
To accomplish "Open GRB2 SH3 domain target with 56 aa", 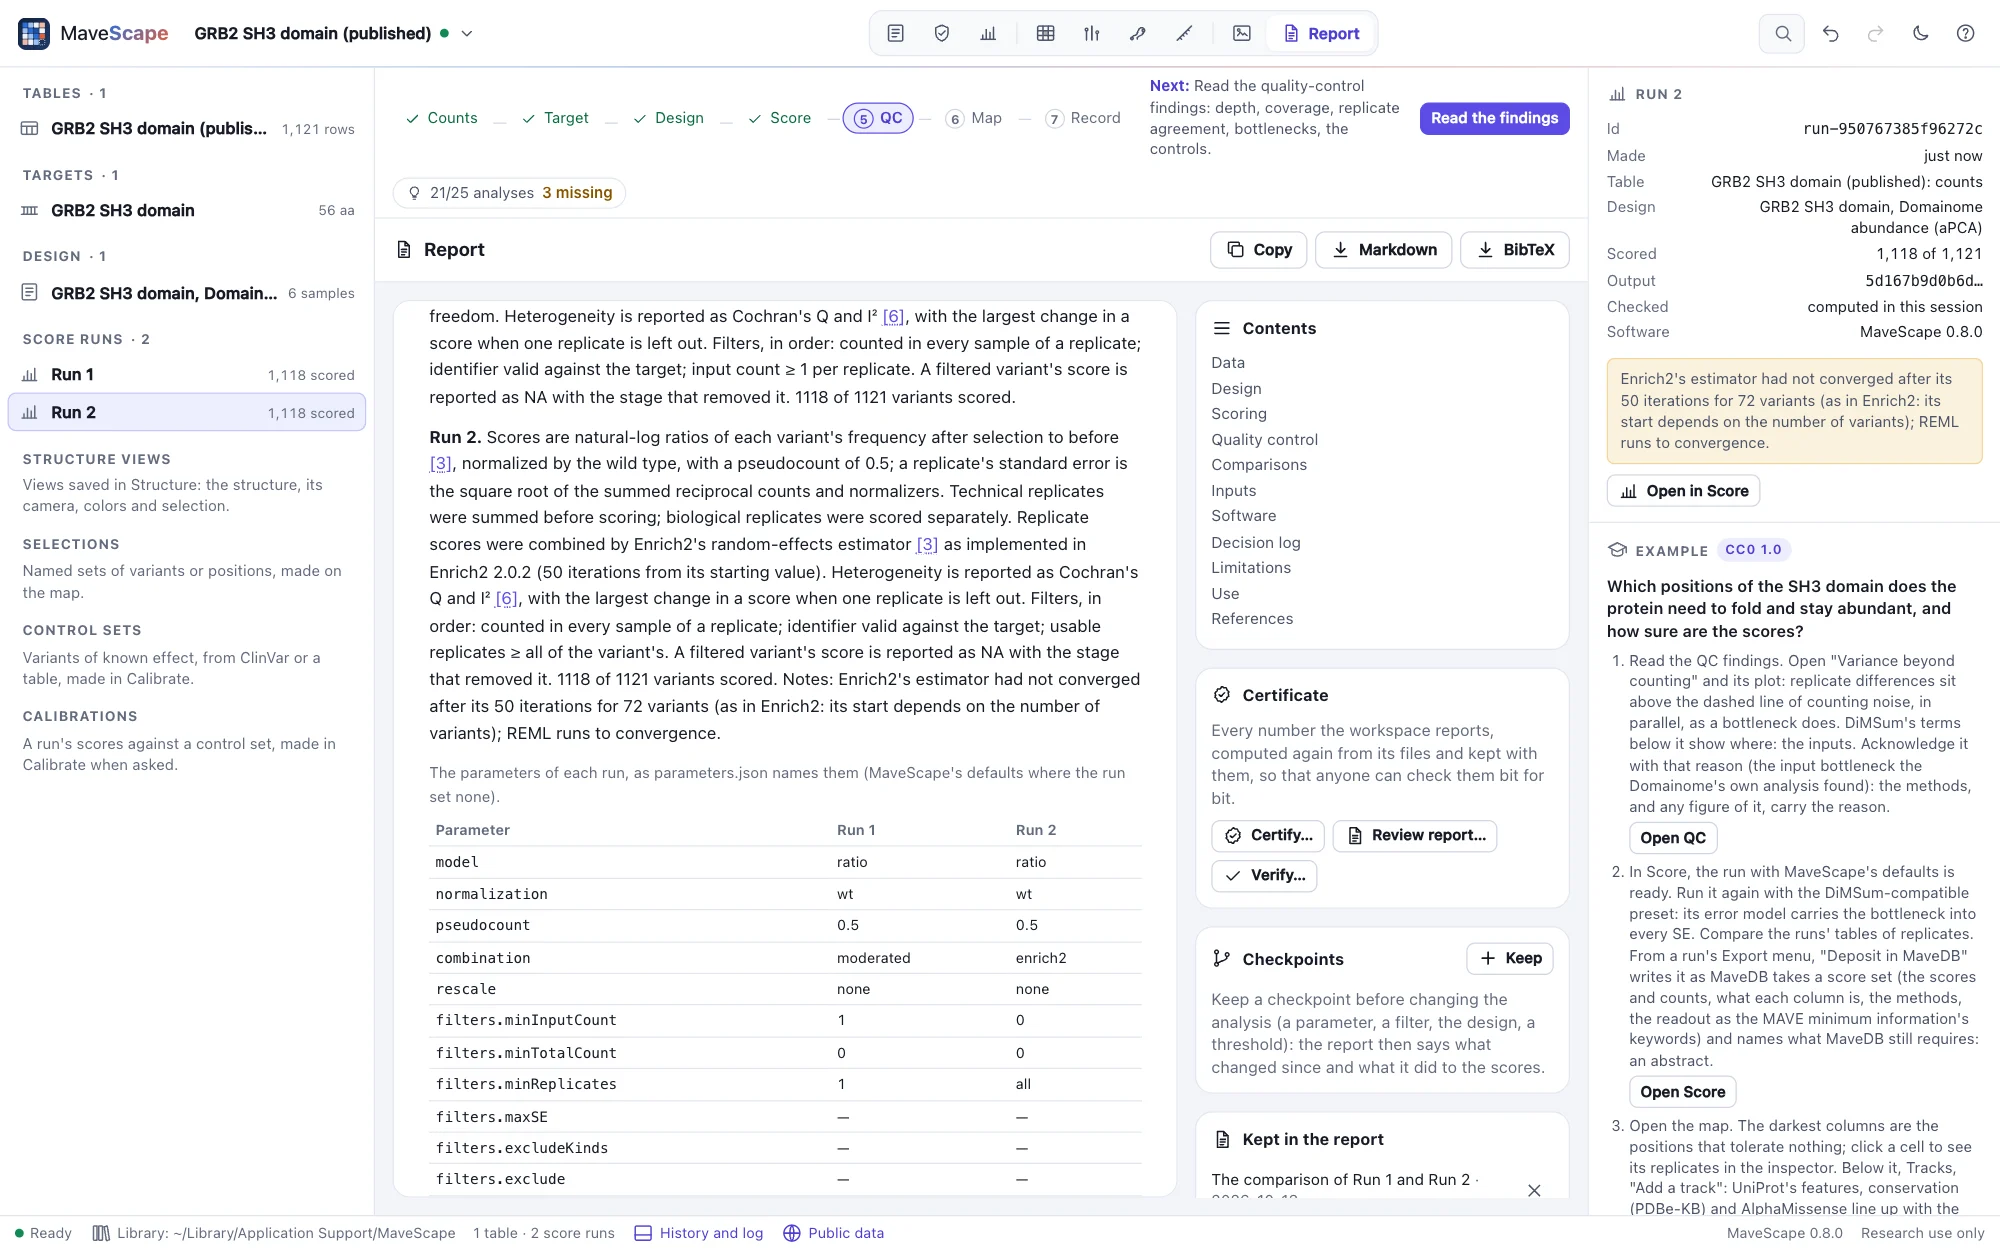I will [x=187, y=210].
